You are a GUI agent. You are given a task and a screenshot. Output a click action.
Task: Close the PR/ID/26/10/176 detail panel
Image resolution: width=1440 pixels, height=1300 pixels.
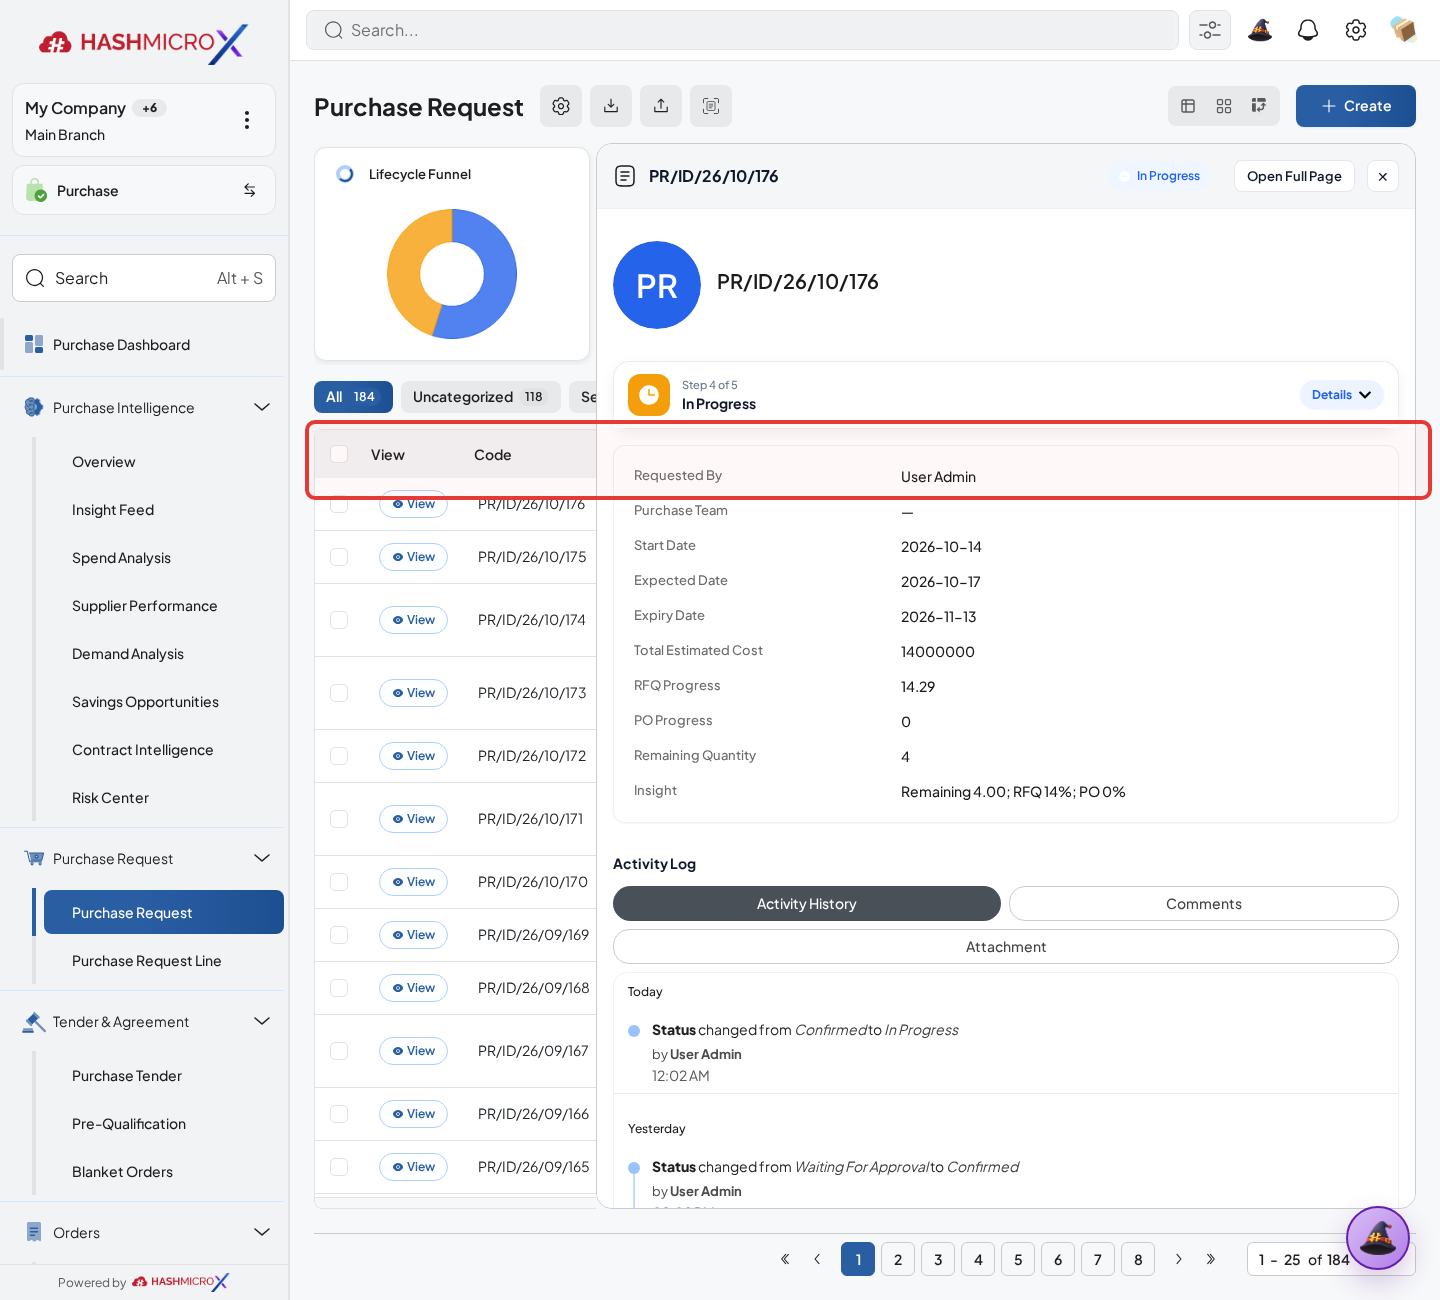[x=1383, y=176]
